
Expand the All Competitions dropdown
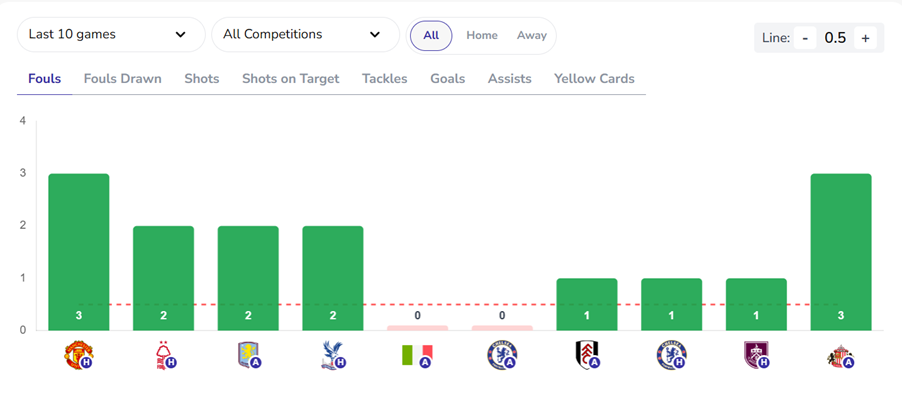304,35
